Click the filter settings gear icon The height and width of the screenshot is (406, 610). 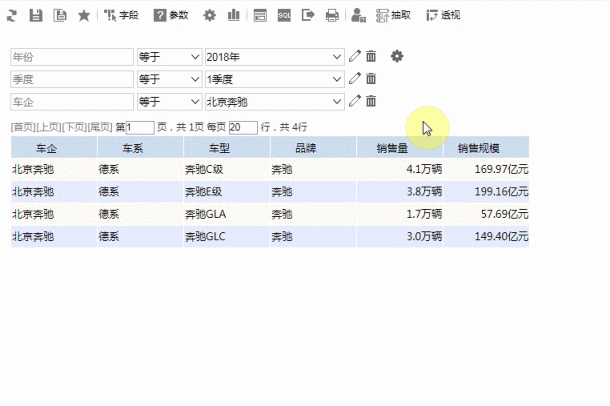[397, 56]
